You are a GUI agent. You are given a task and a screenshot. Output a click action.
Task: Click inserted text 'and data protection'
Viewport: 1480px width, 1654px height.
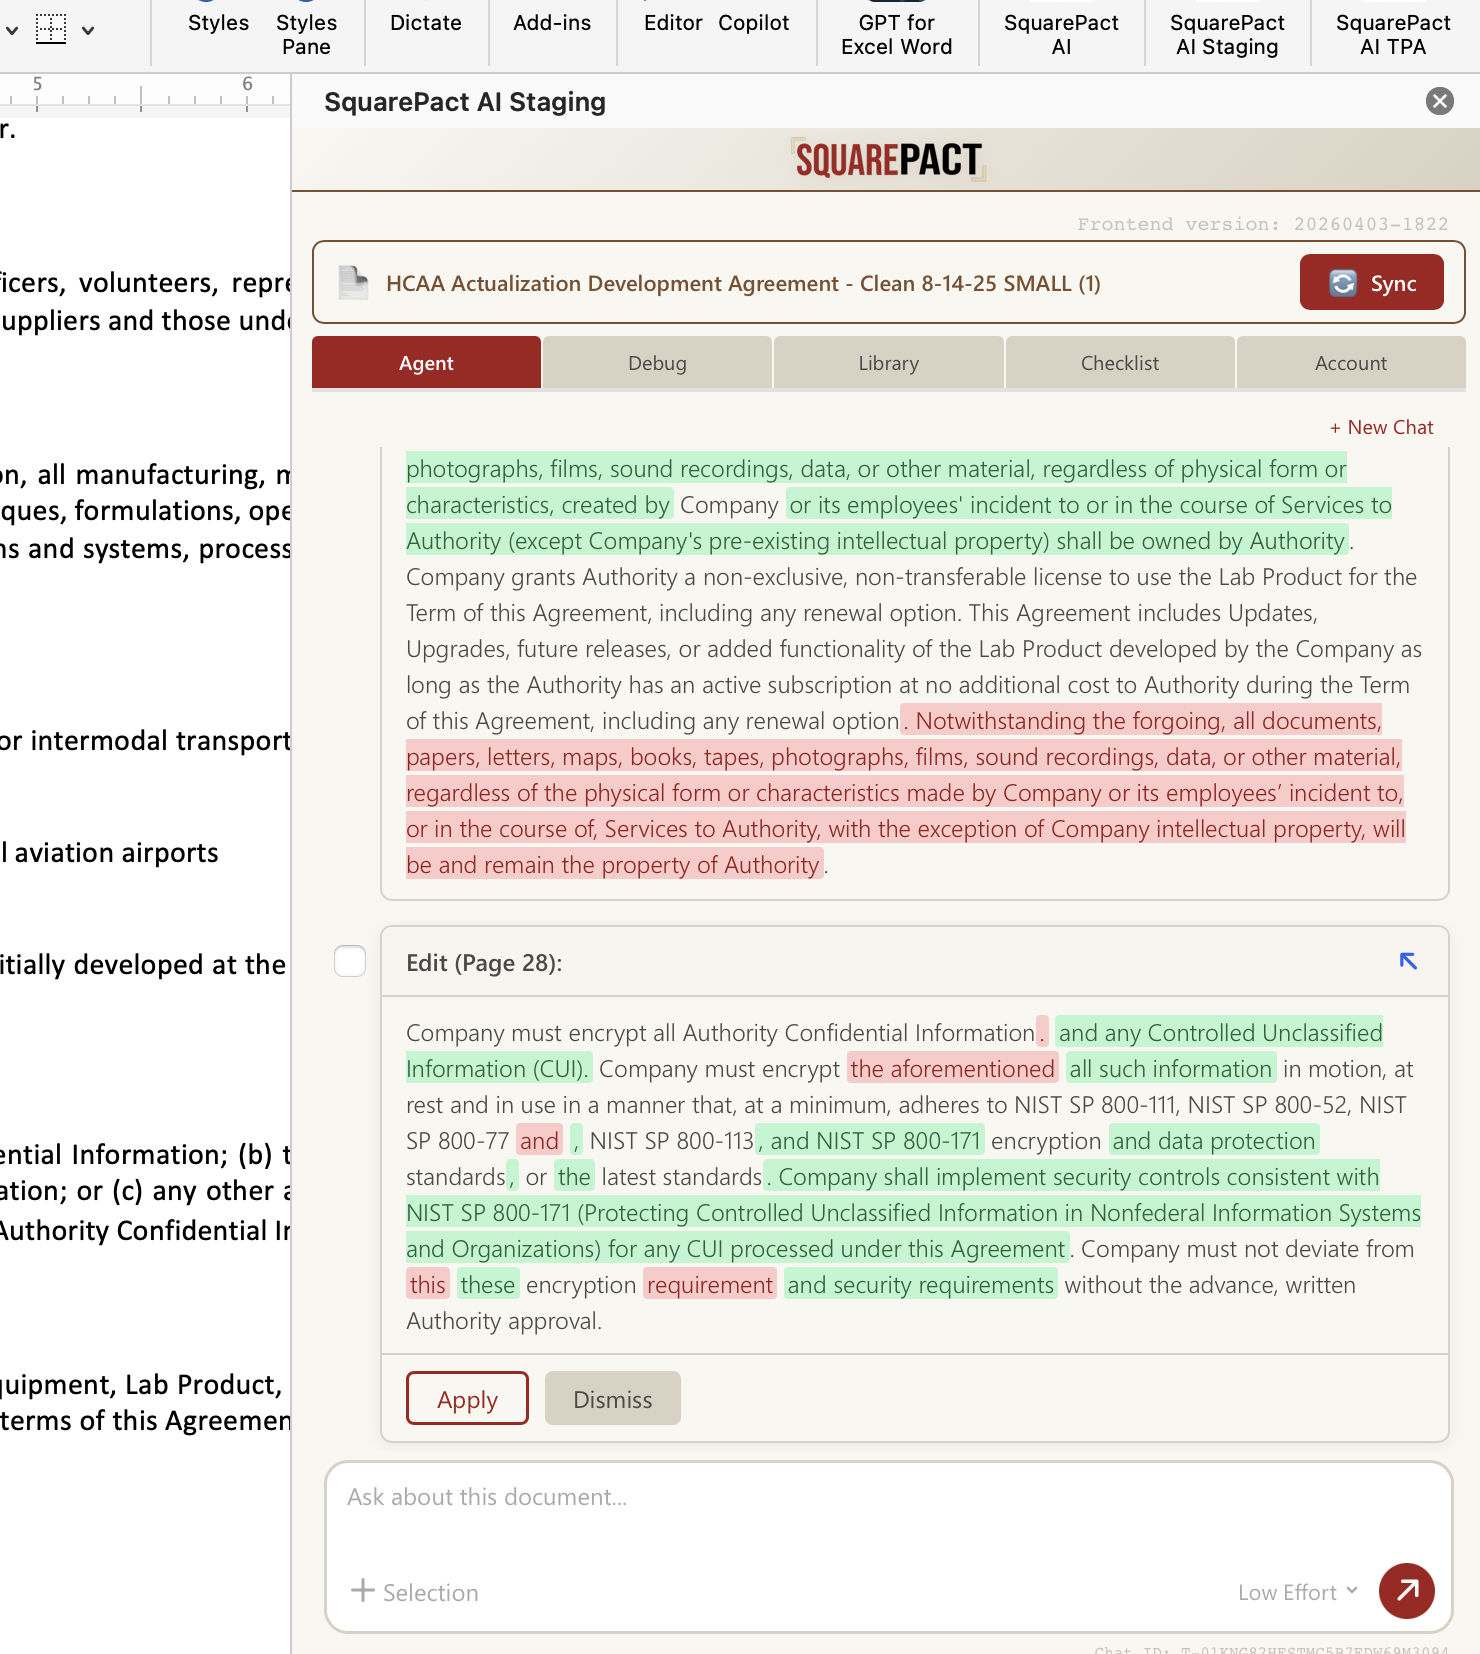click(1214, 1141)
